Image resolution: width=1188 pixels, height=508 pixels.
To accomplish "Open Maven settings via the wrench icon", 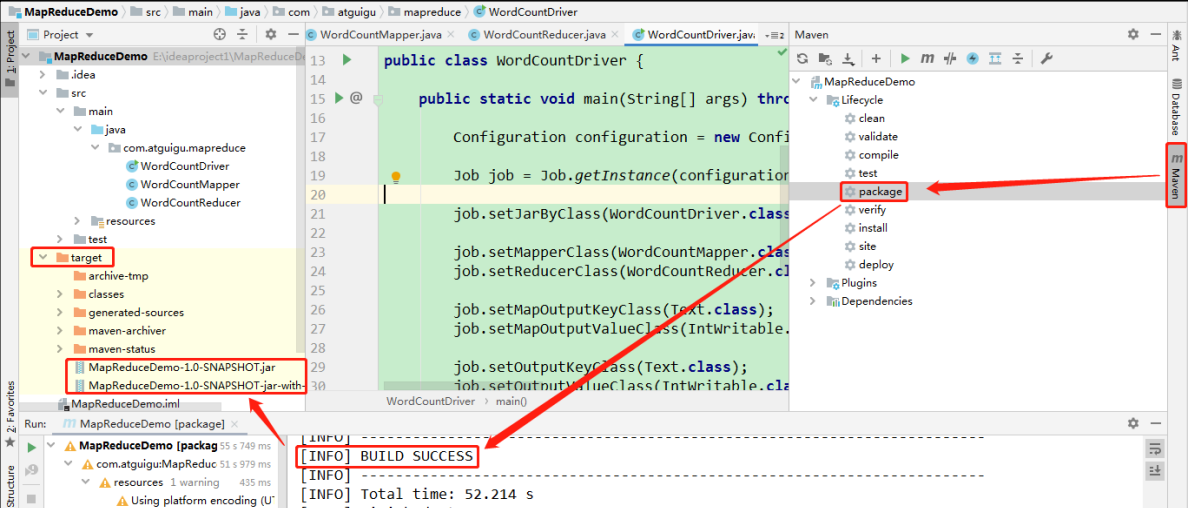I will pos(1046,59).
